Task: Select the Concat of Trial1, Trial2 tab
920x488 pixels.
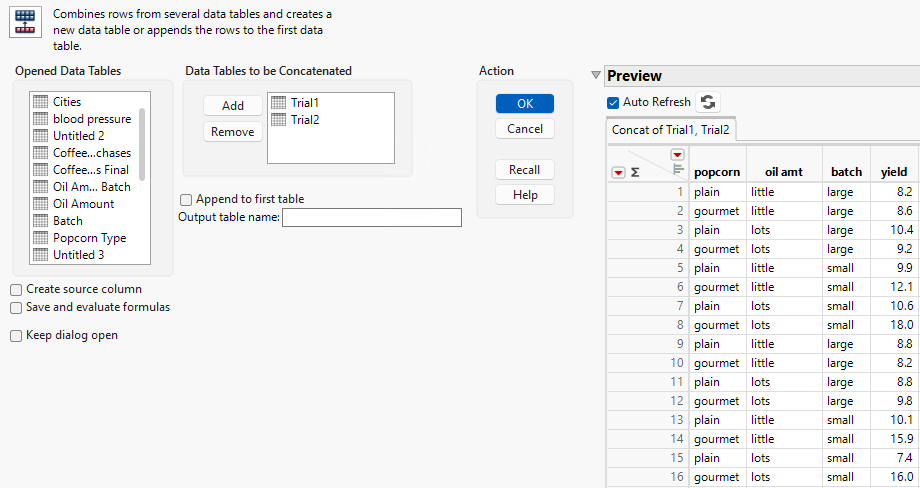Action: pyautogui.click(x=670, y=130)
